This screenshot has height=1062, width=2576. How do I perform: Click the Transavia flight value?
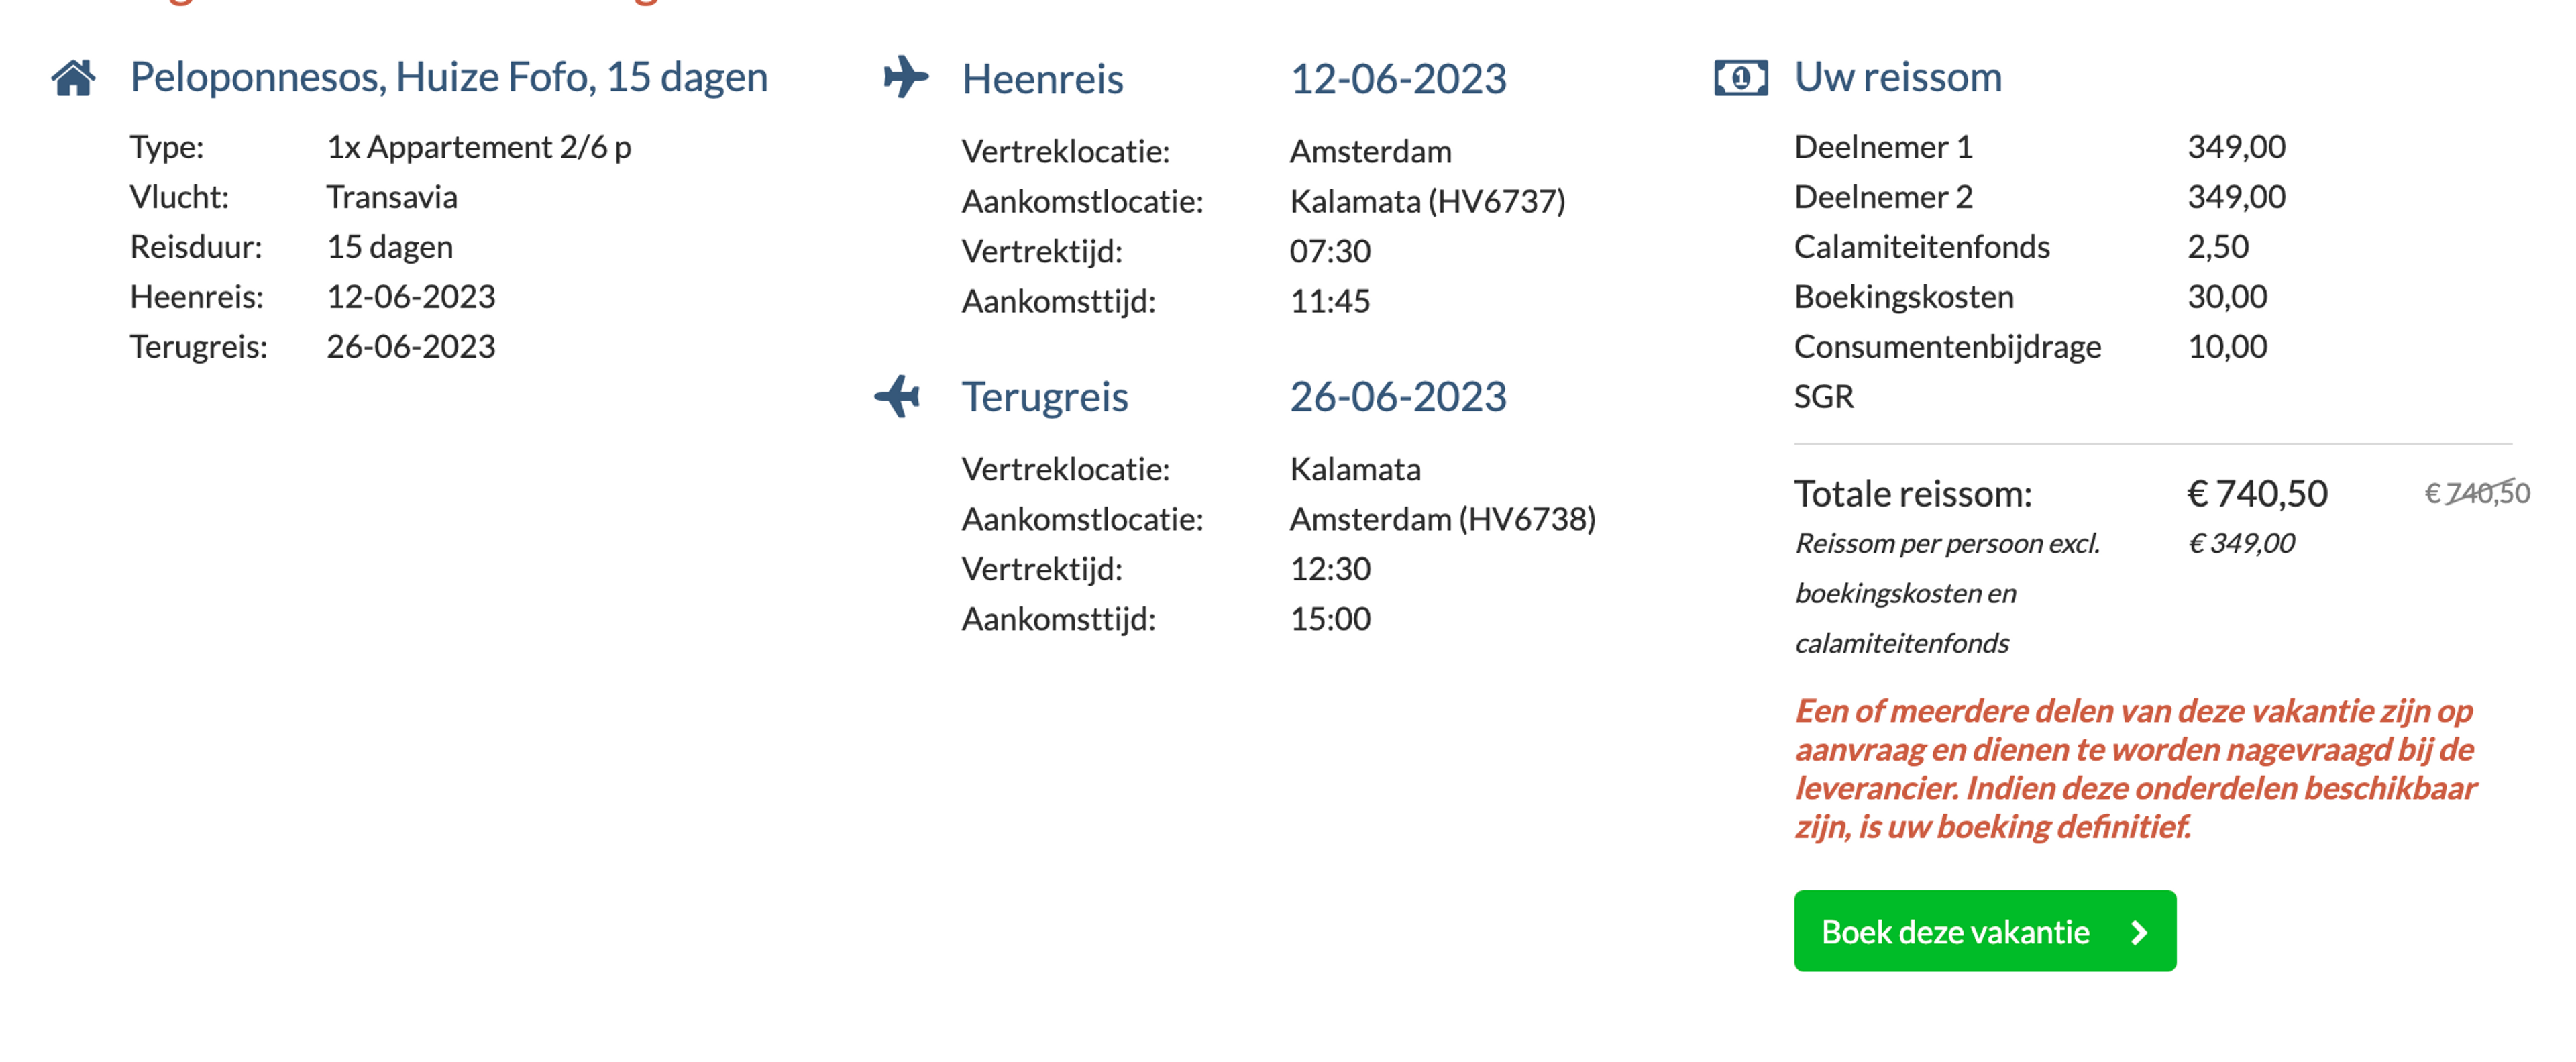click(x=392, y=196)
